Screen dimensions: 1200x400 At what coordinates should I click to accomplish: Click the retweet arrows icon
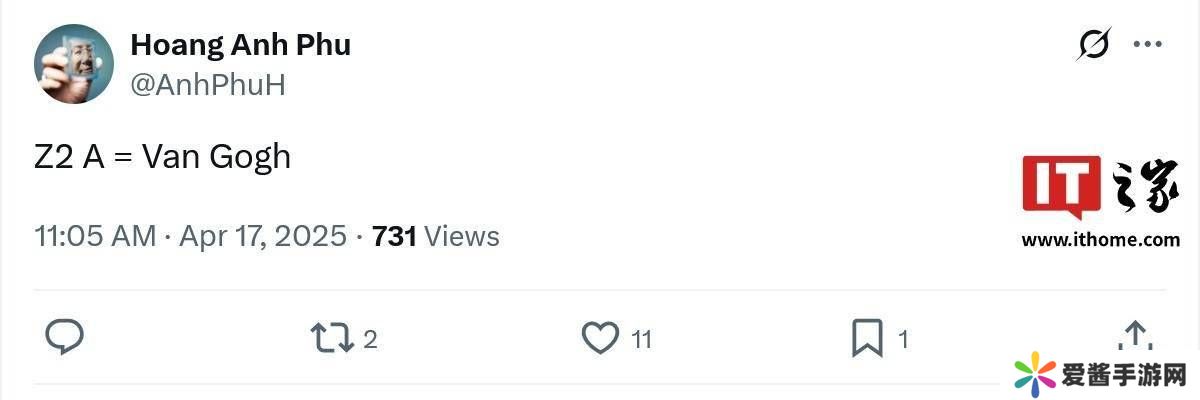331,338
